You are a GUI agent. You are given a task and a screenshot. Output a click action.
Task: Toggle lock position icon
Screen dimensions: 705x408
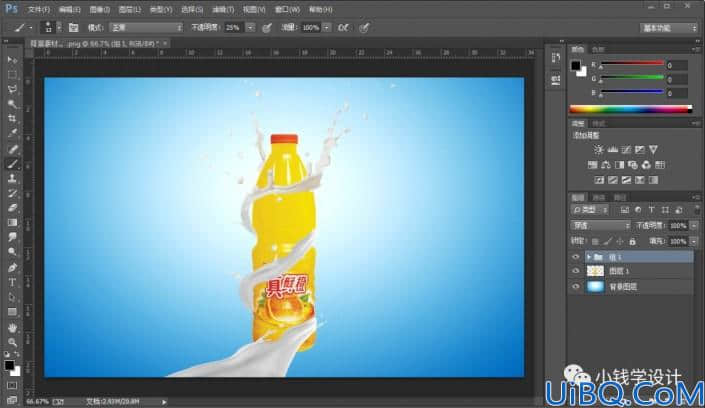tap(620, 242)
